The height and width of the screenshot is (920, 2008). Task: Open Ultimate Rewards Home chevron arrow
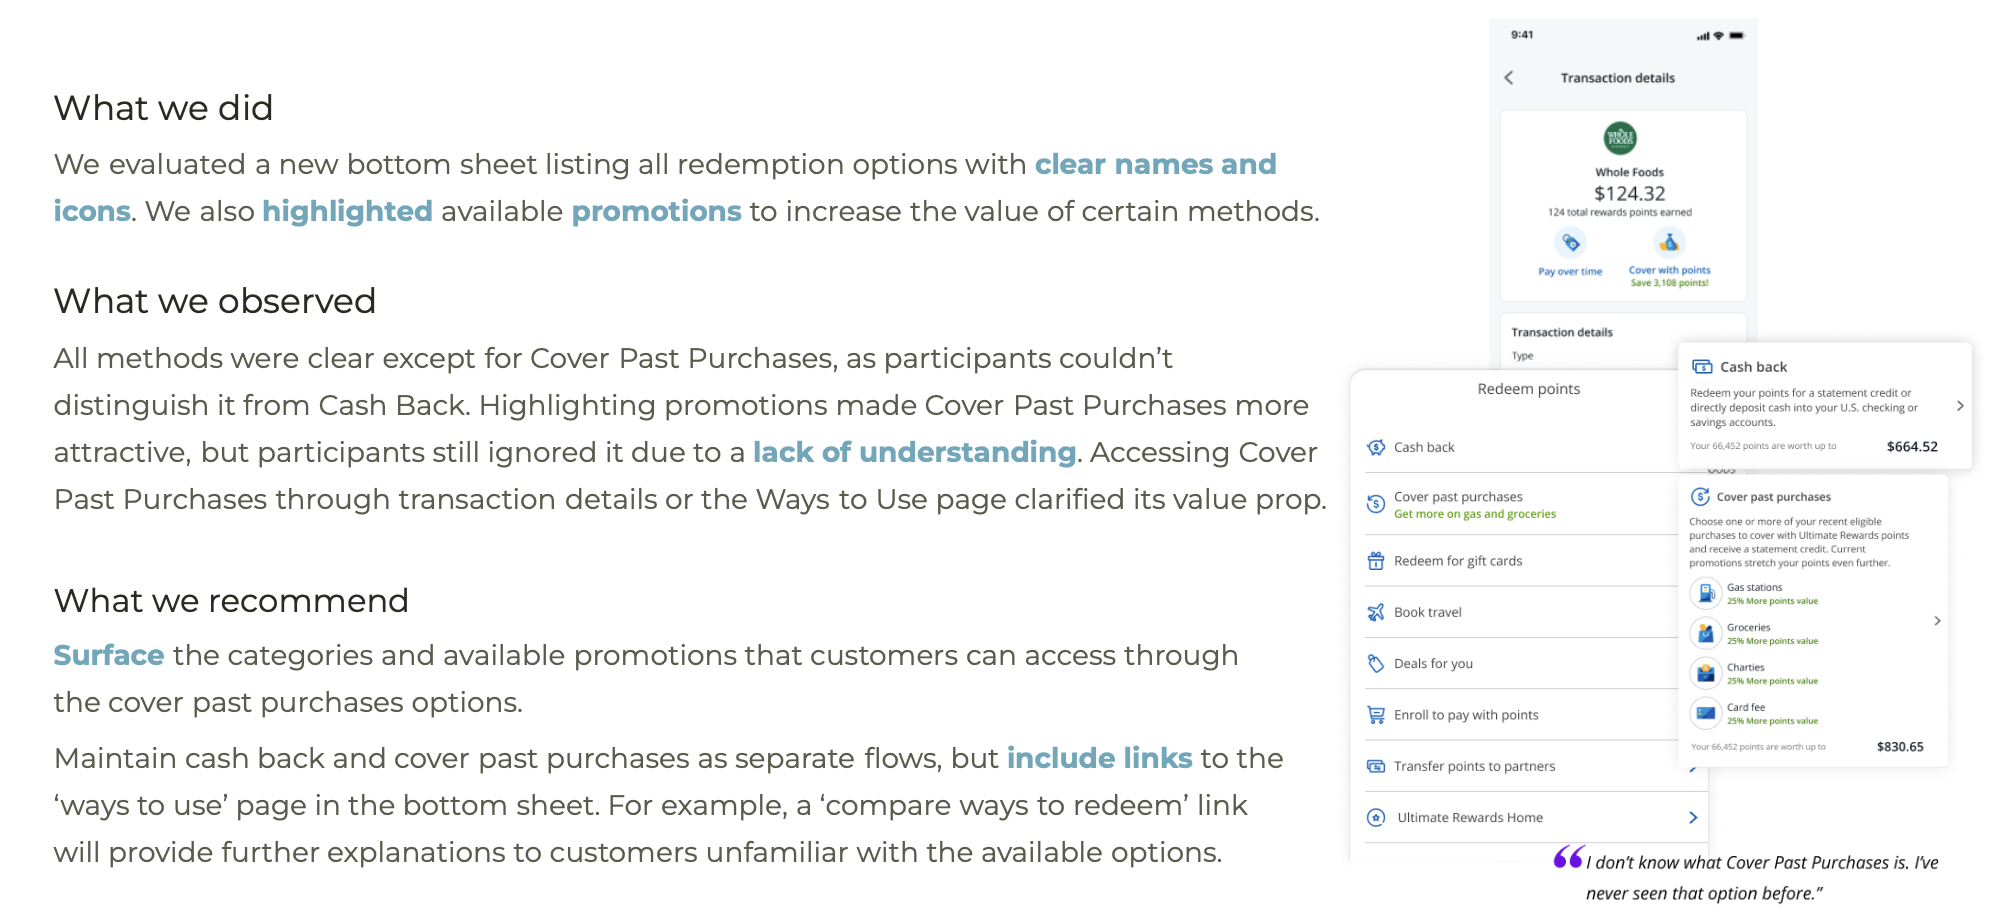1693,817
